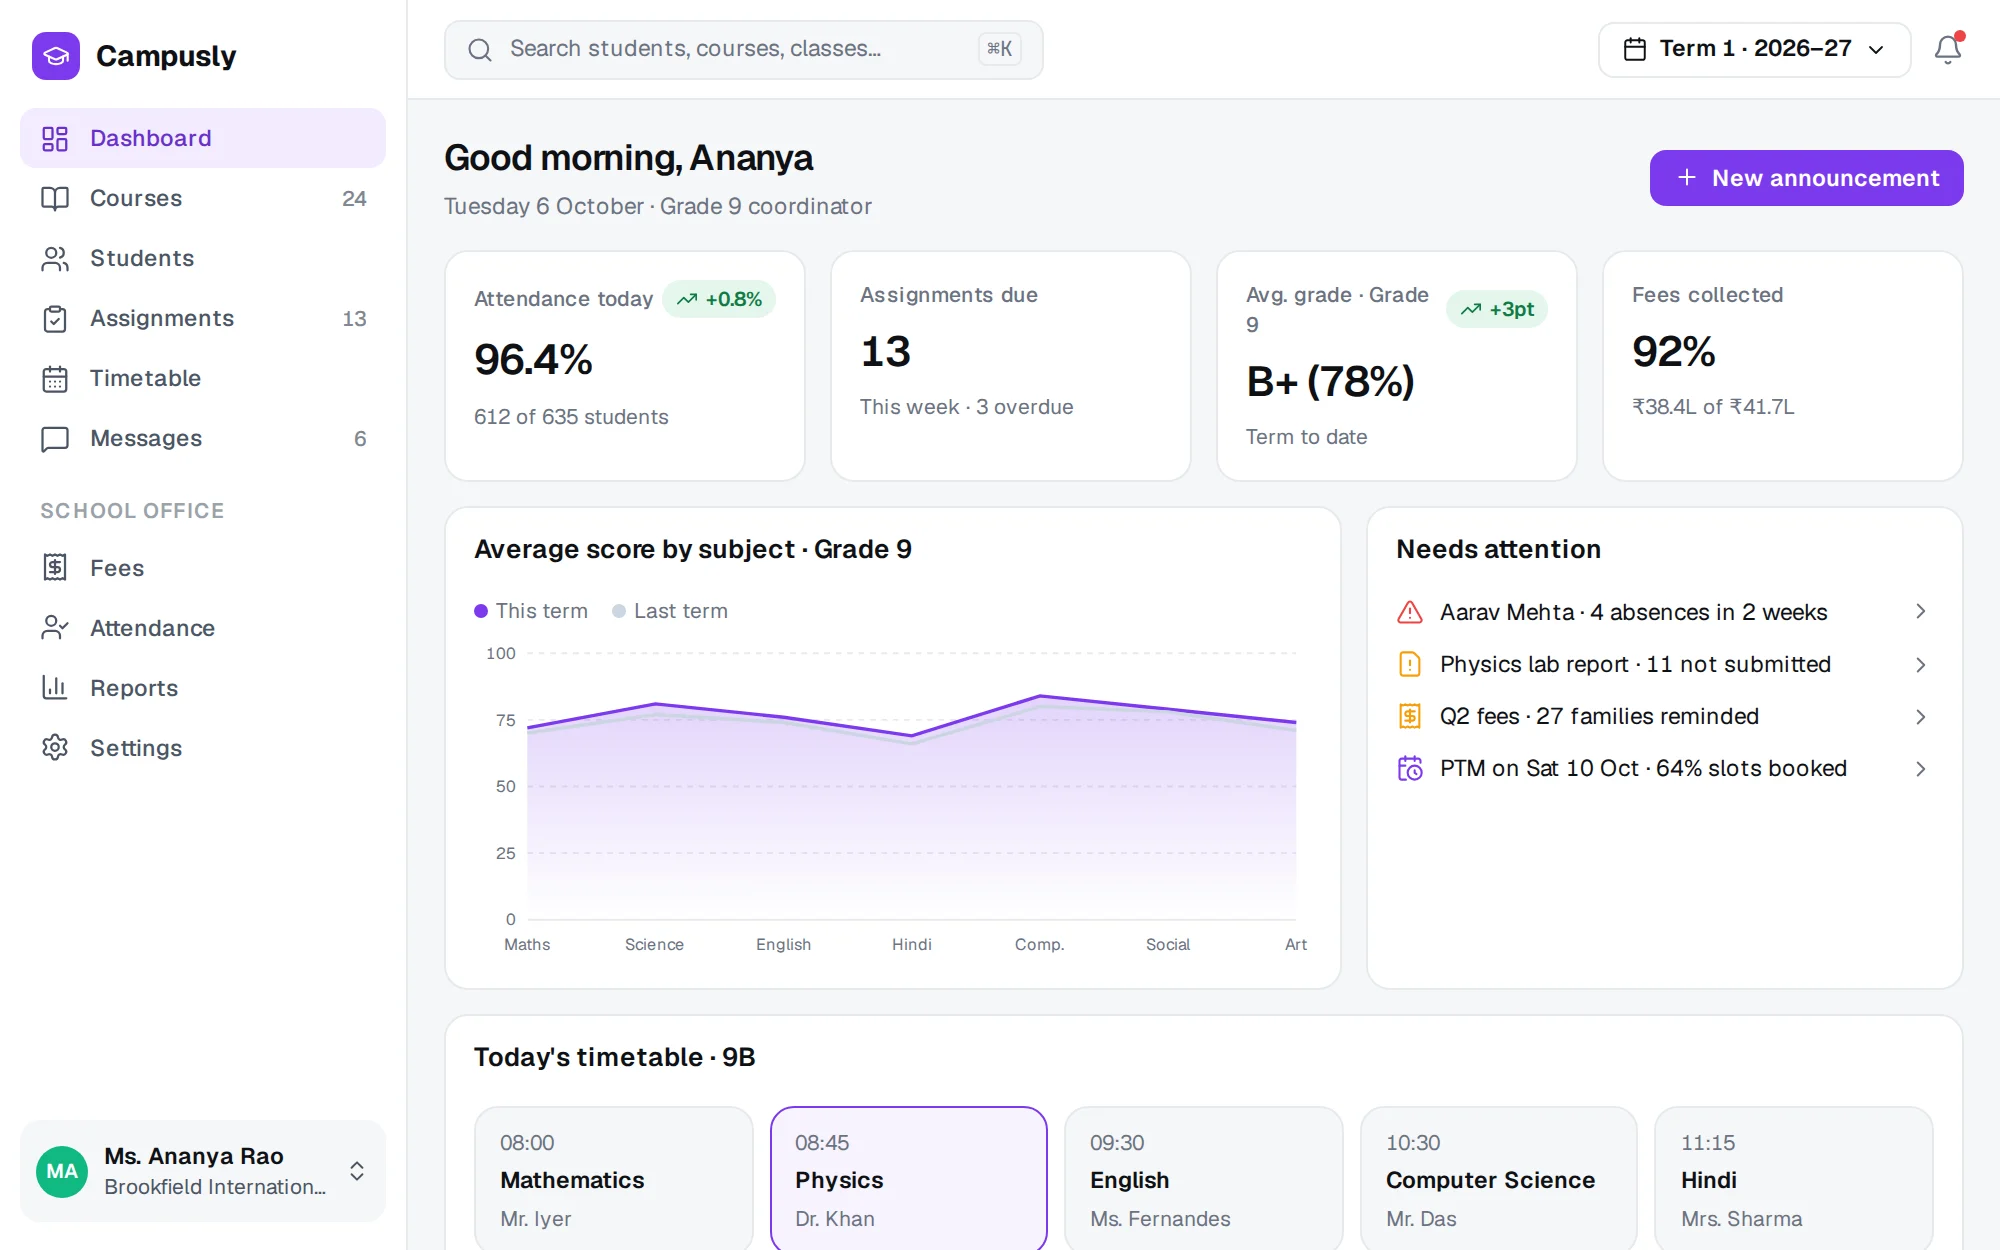2000x1250 pixels.
Task: Click the Reports bar chart icon
Action: click(x=55, y=688)
